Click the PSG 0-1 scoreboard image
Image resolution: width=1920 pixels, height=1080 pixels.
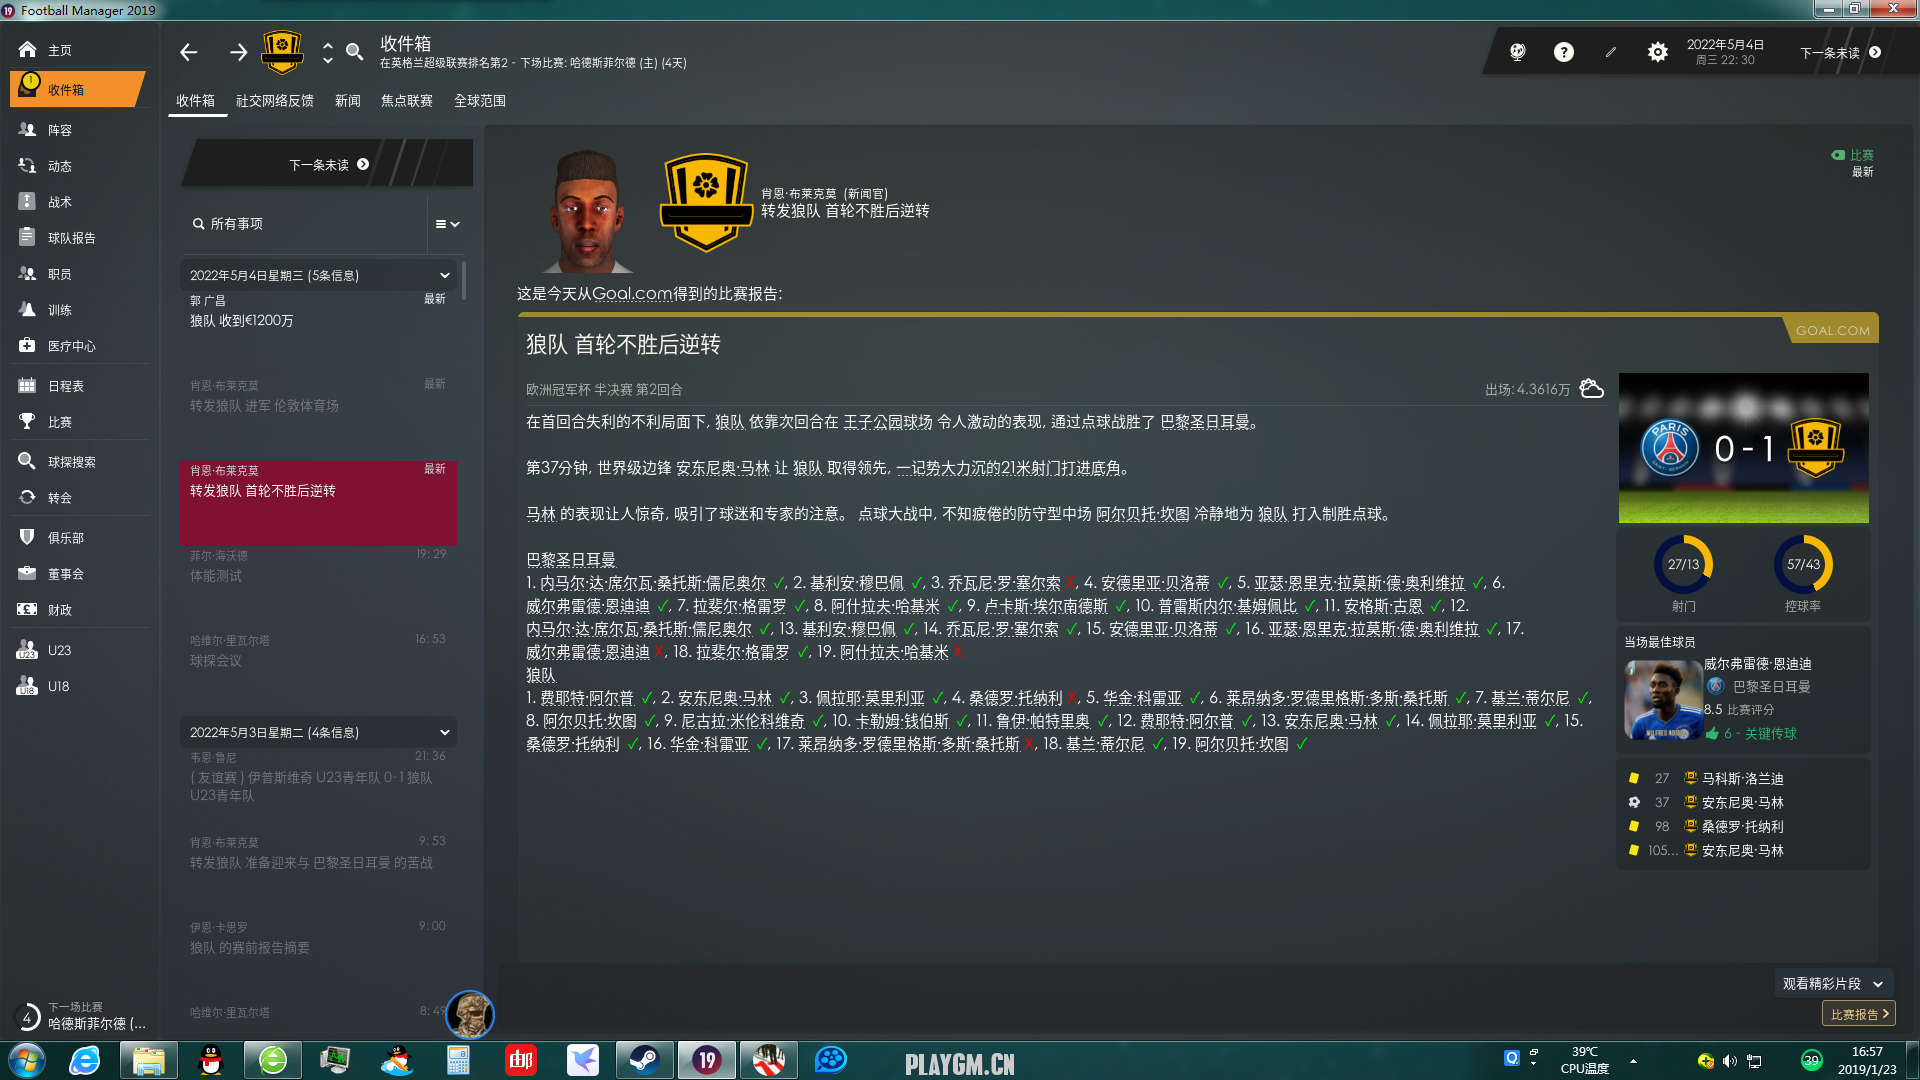(x=1743, y=448)
